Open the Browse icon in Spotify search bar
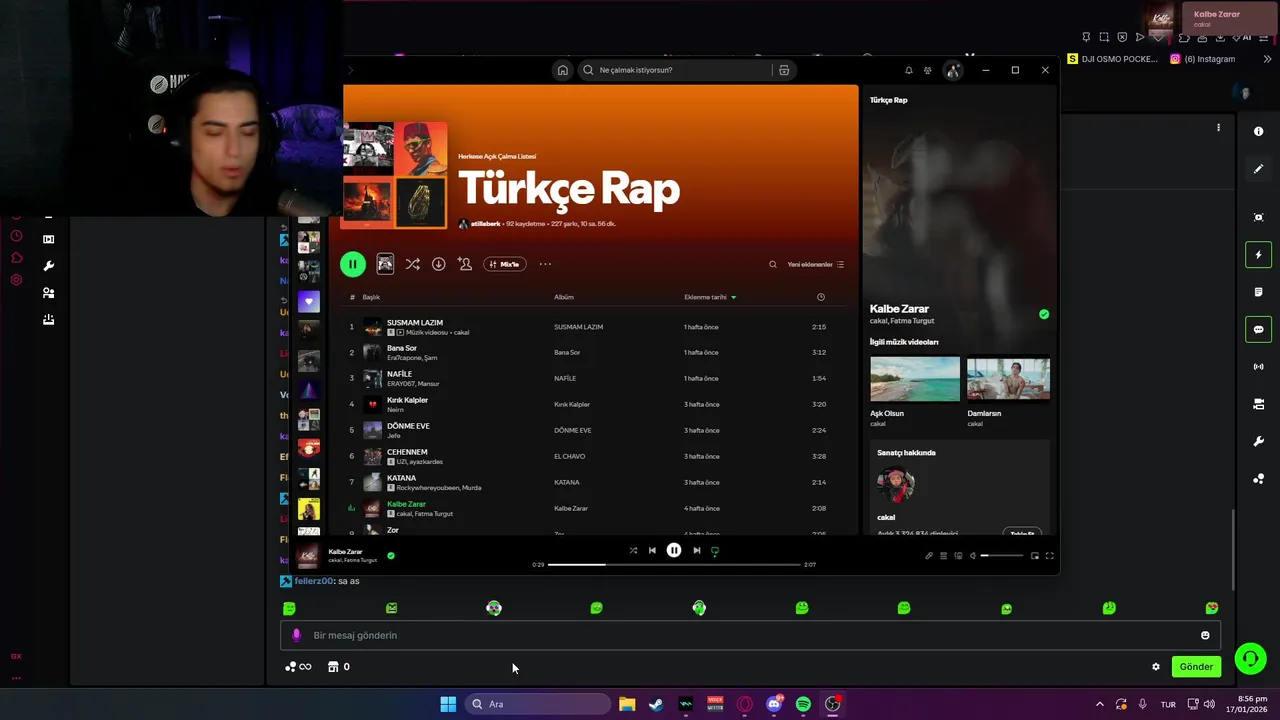 coord(784,70)
